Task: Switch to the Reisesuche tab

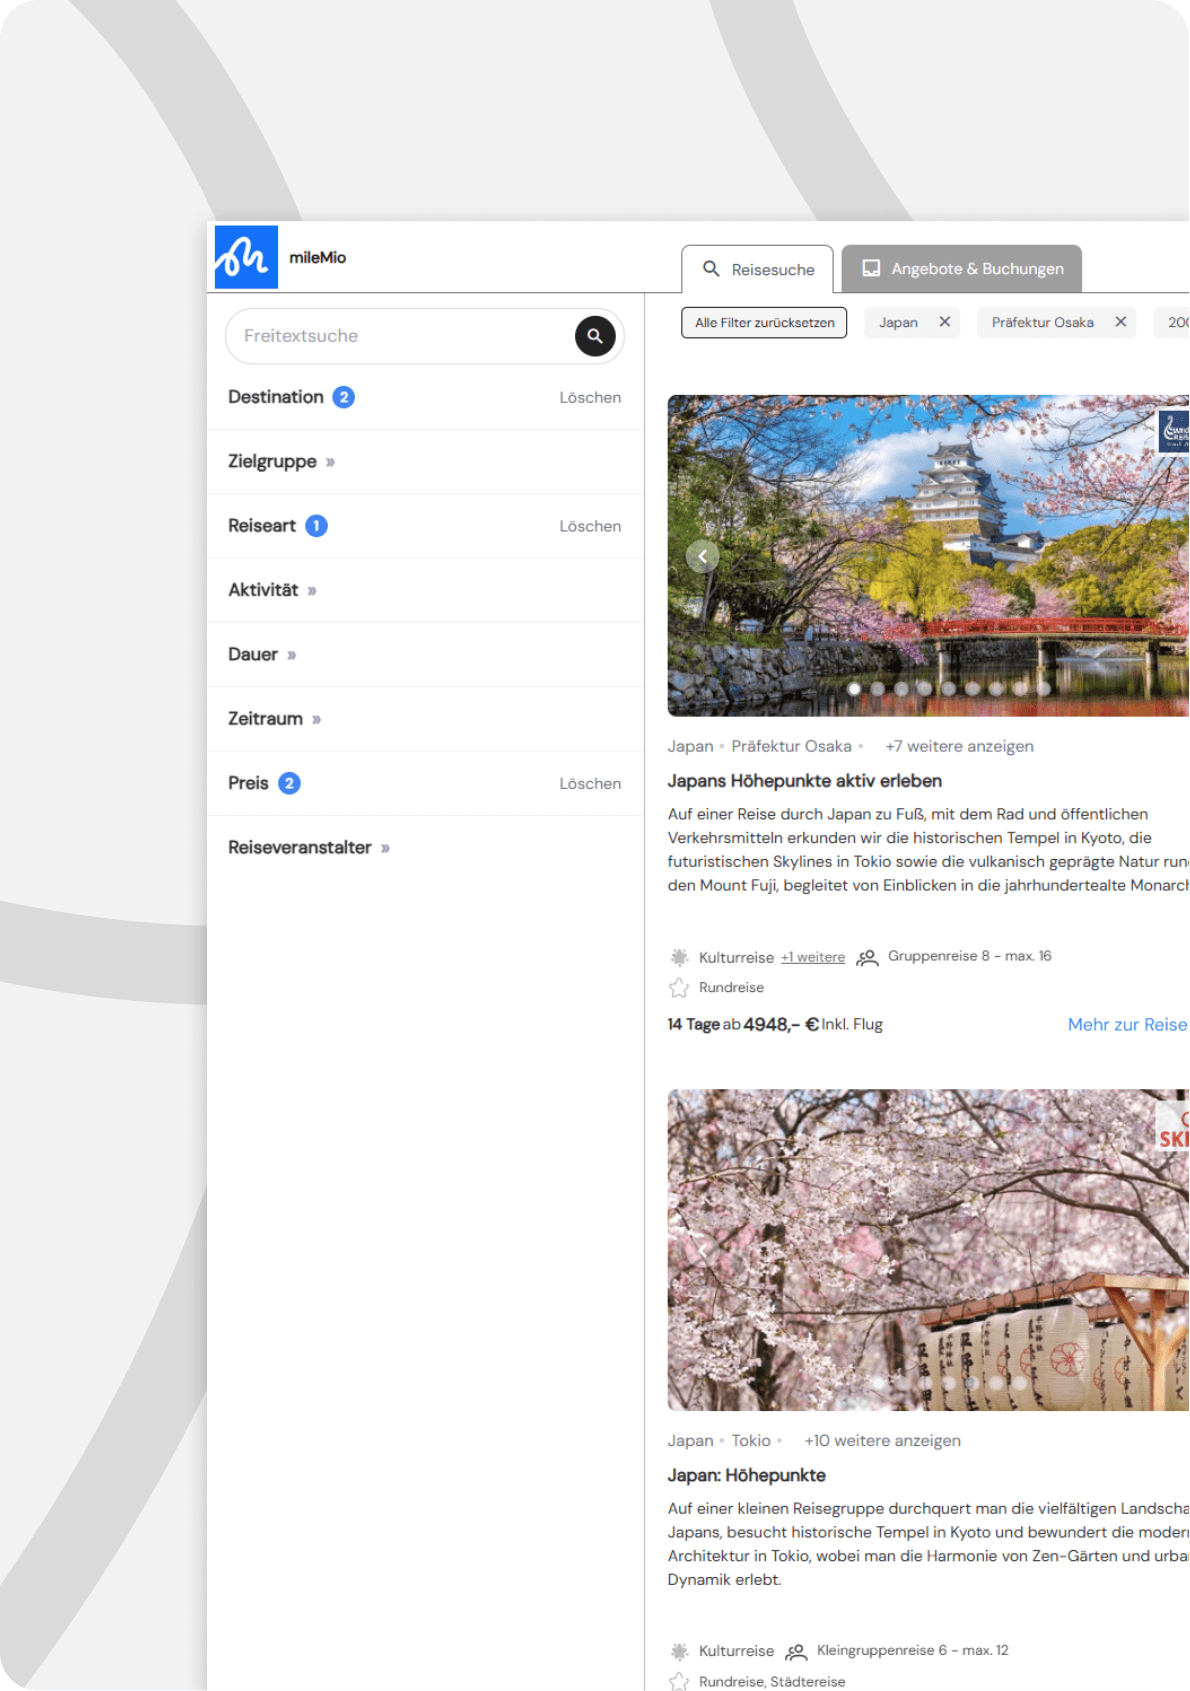Action: coord(758,269)
